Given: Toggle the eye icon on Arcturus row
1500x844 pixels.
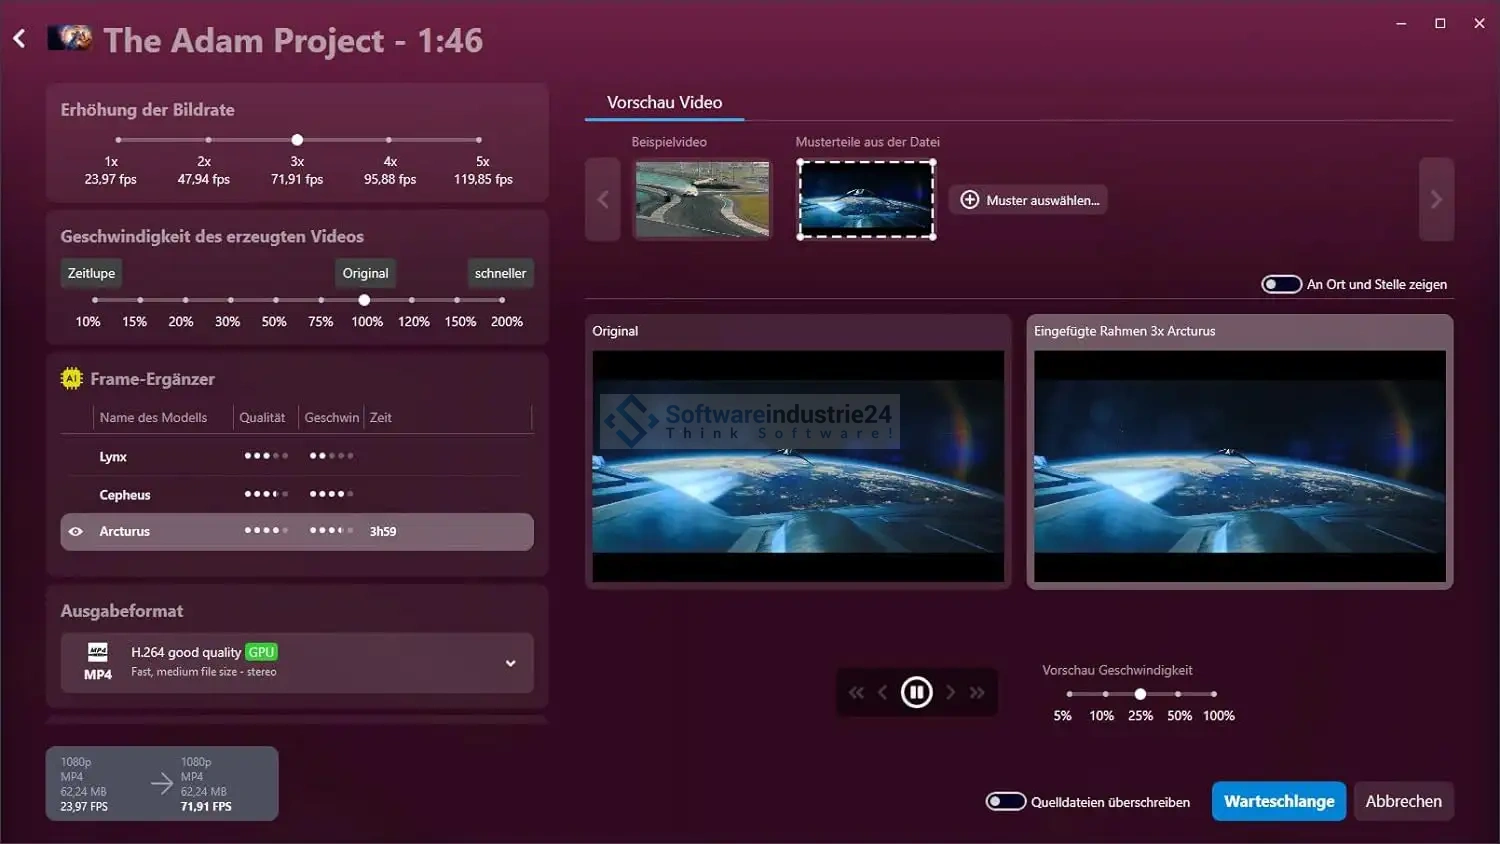Looking at the screenshot, I should coord(76,532).
